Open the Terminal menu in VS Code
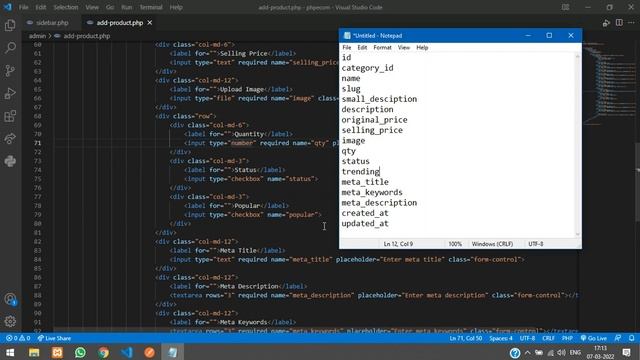The height and width of the screenshot is (360, 640). 151,7
